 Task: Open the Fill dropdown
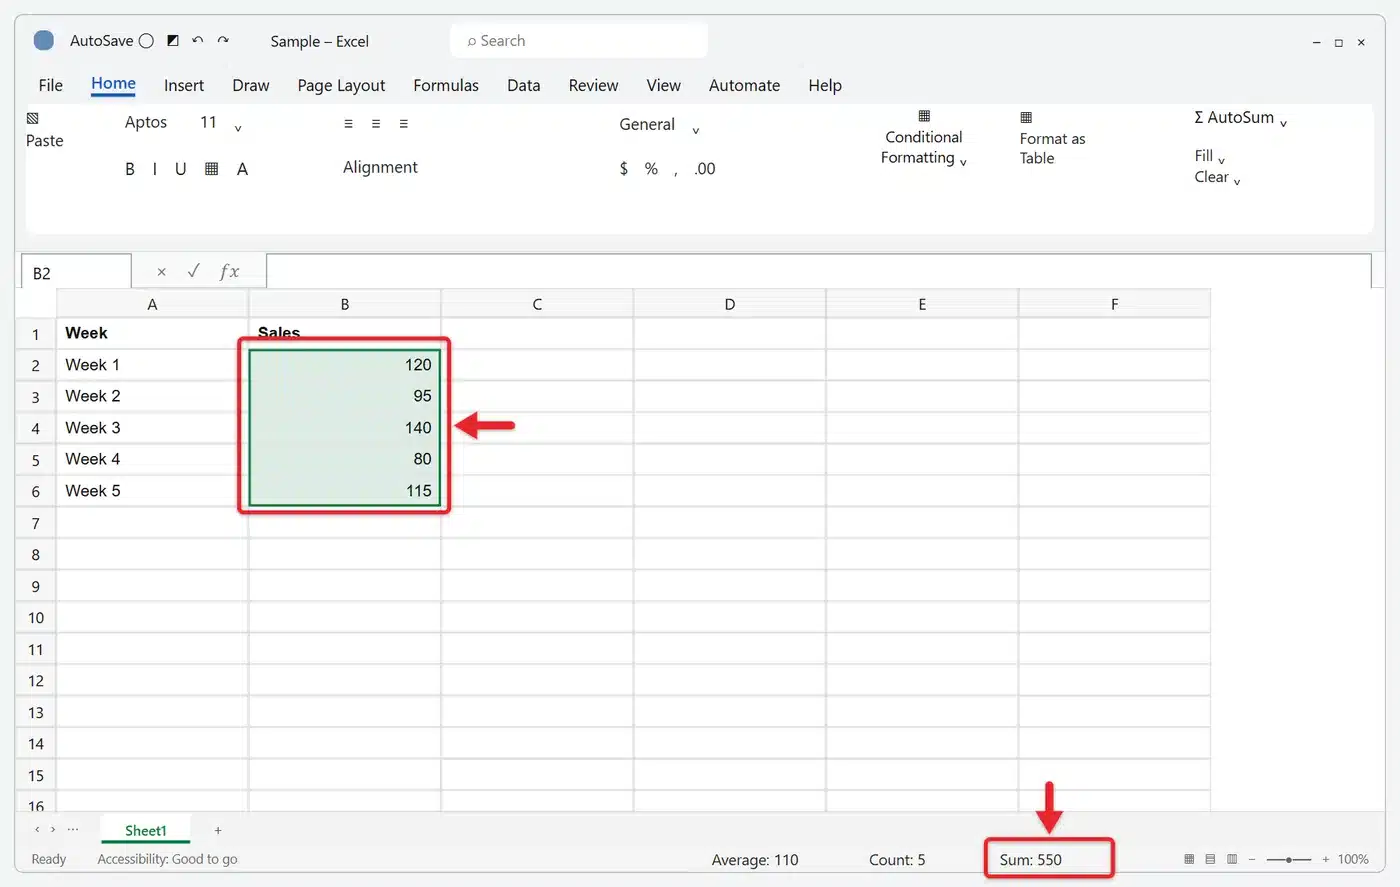[x=1209, y=156]
